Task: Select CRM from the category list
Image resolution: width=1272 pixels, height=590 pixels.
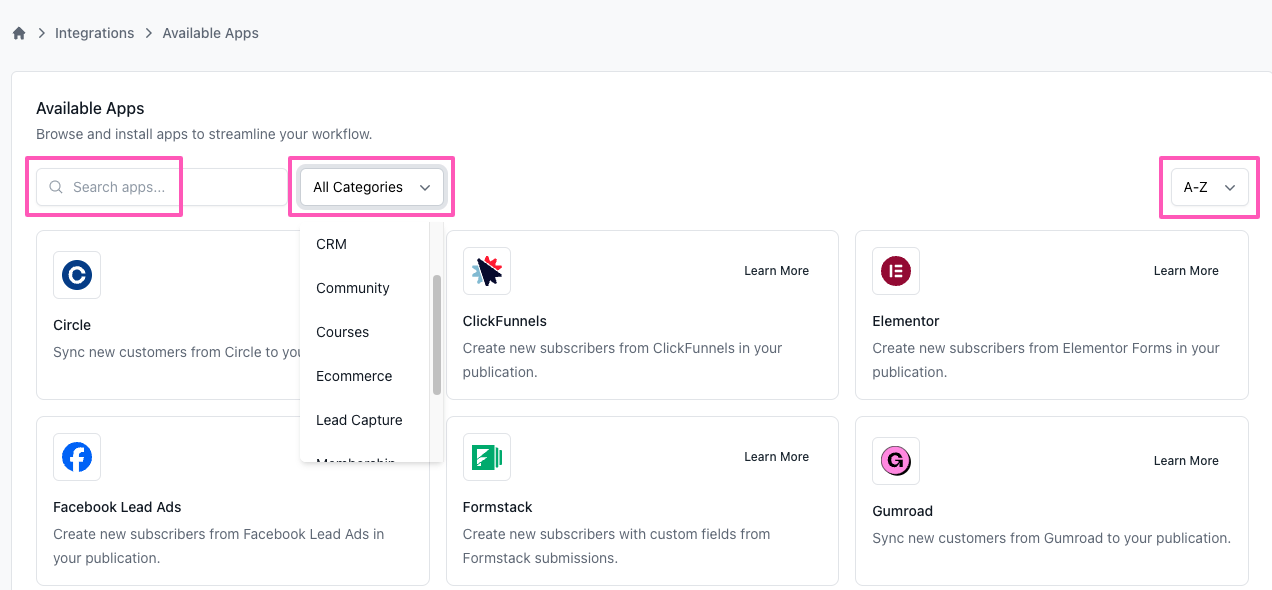Action: pos(331,244)
